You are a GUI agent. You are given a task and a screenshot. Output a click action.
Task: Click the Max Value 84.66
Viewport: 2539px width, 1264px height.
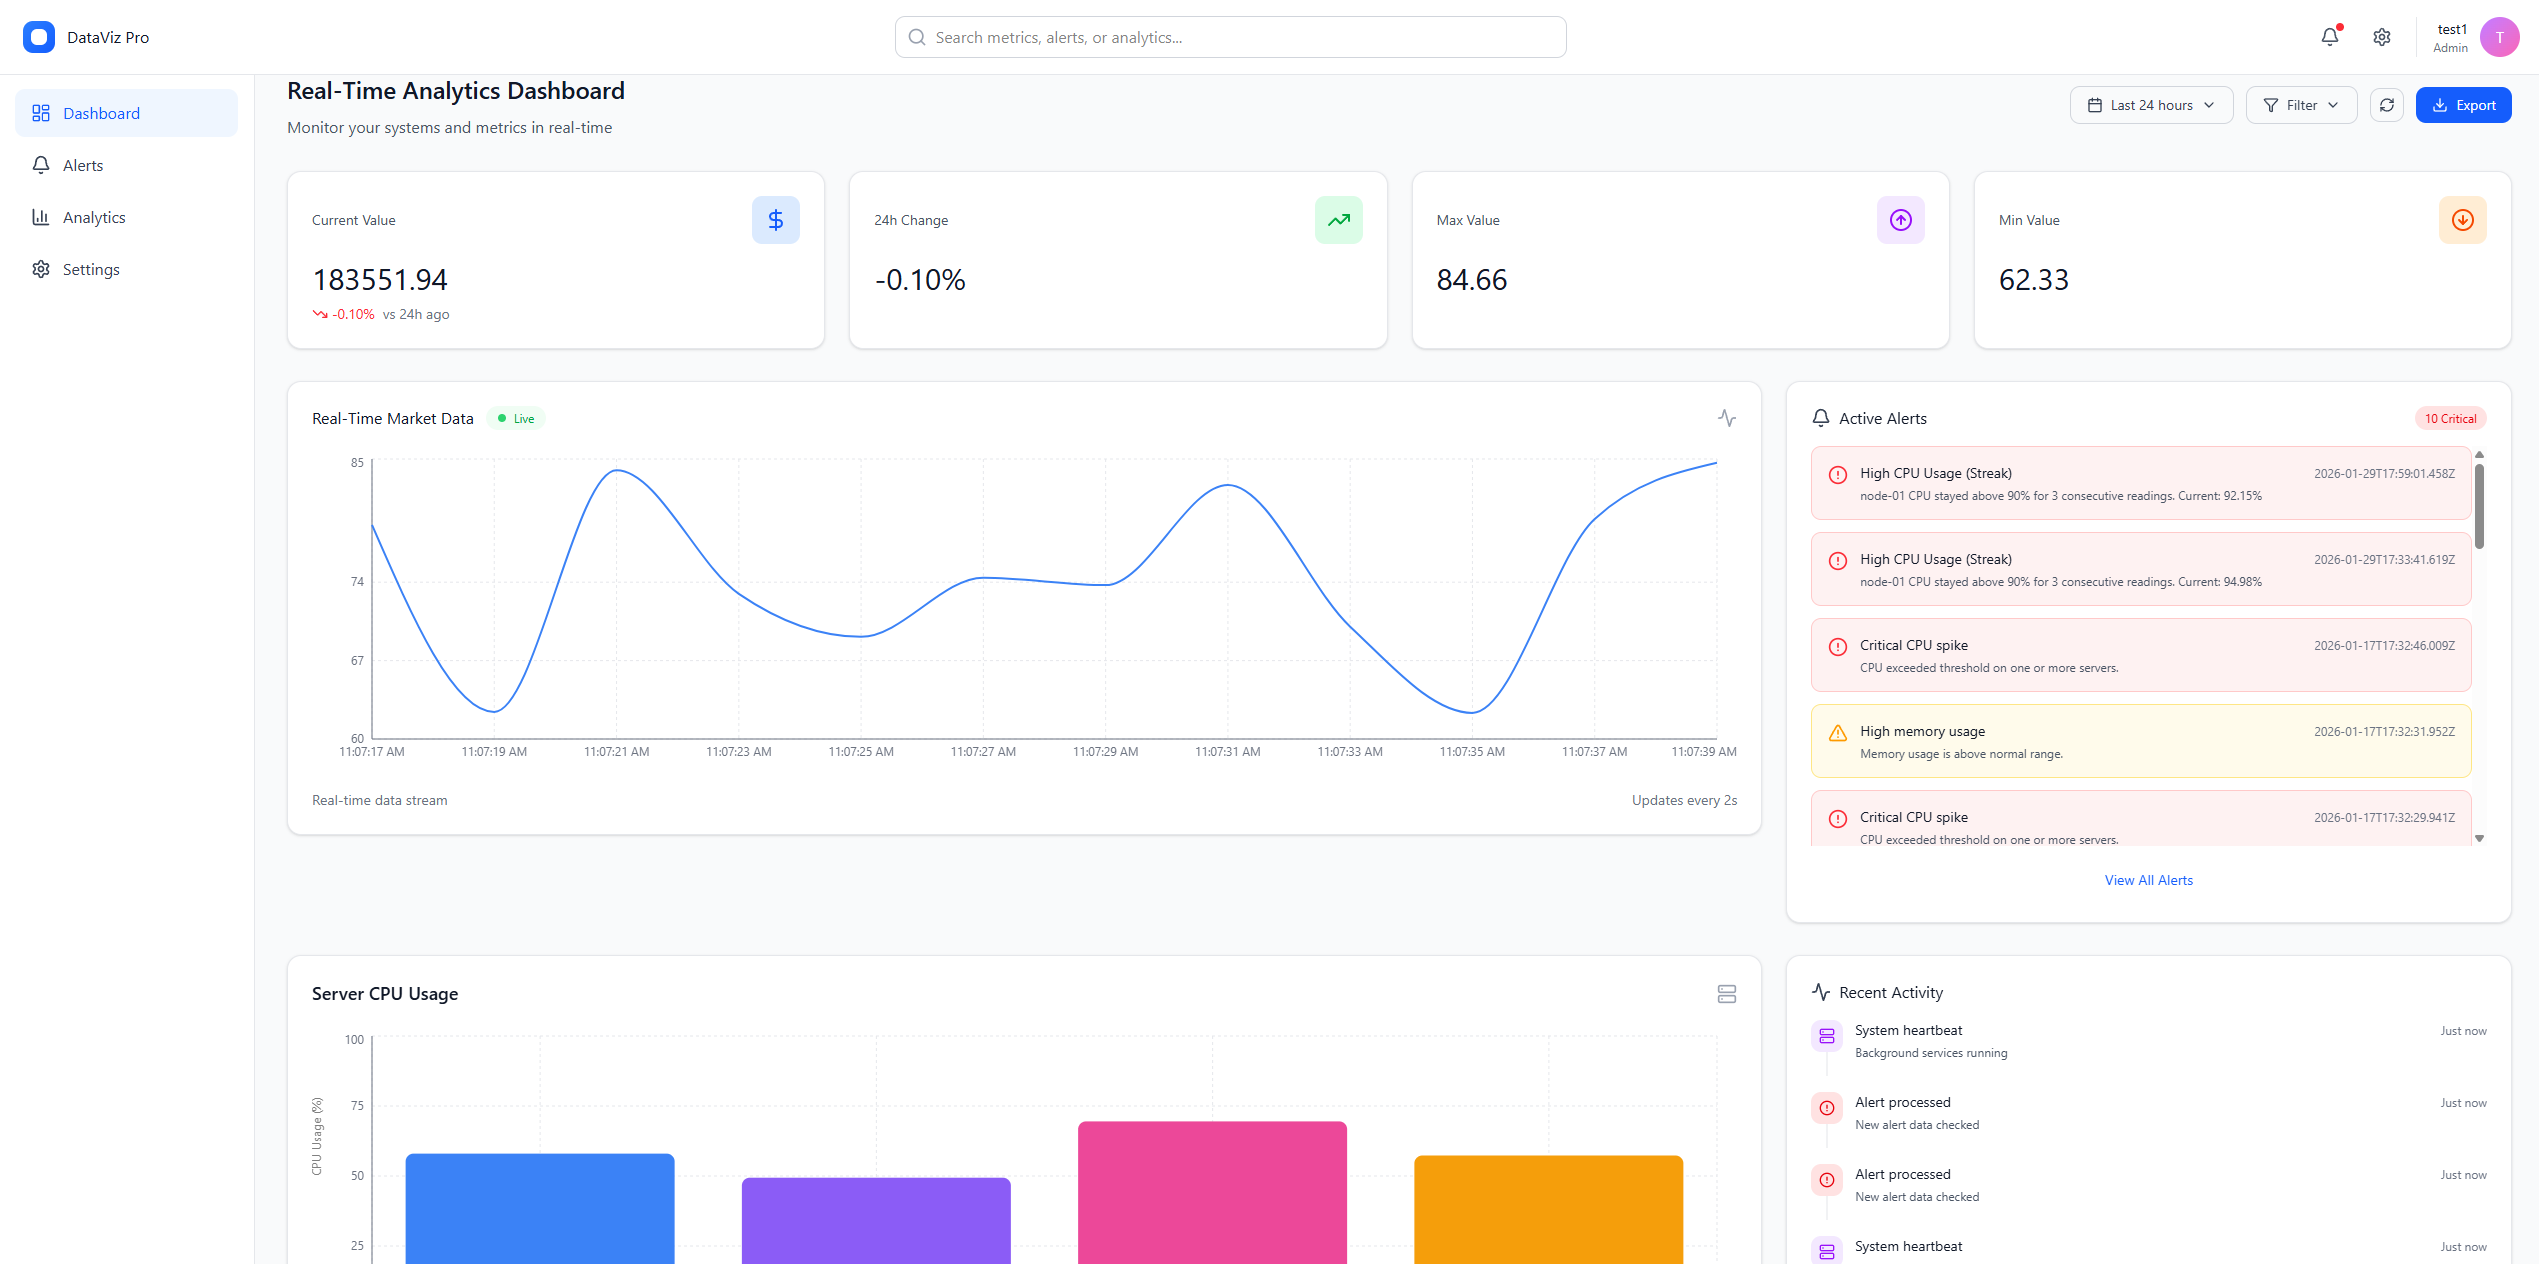[1471, 280]
